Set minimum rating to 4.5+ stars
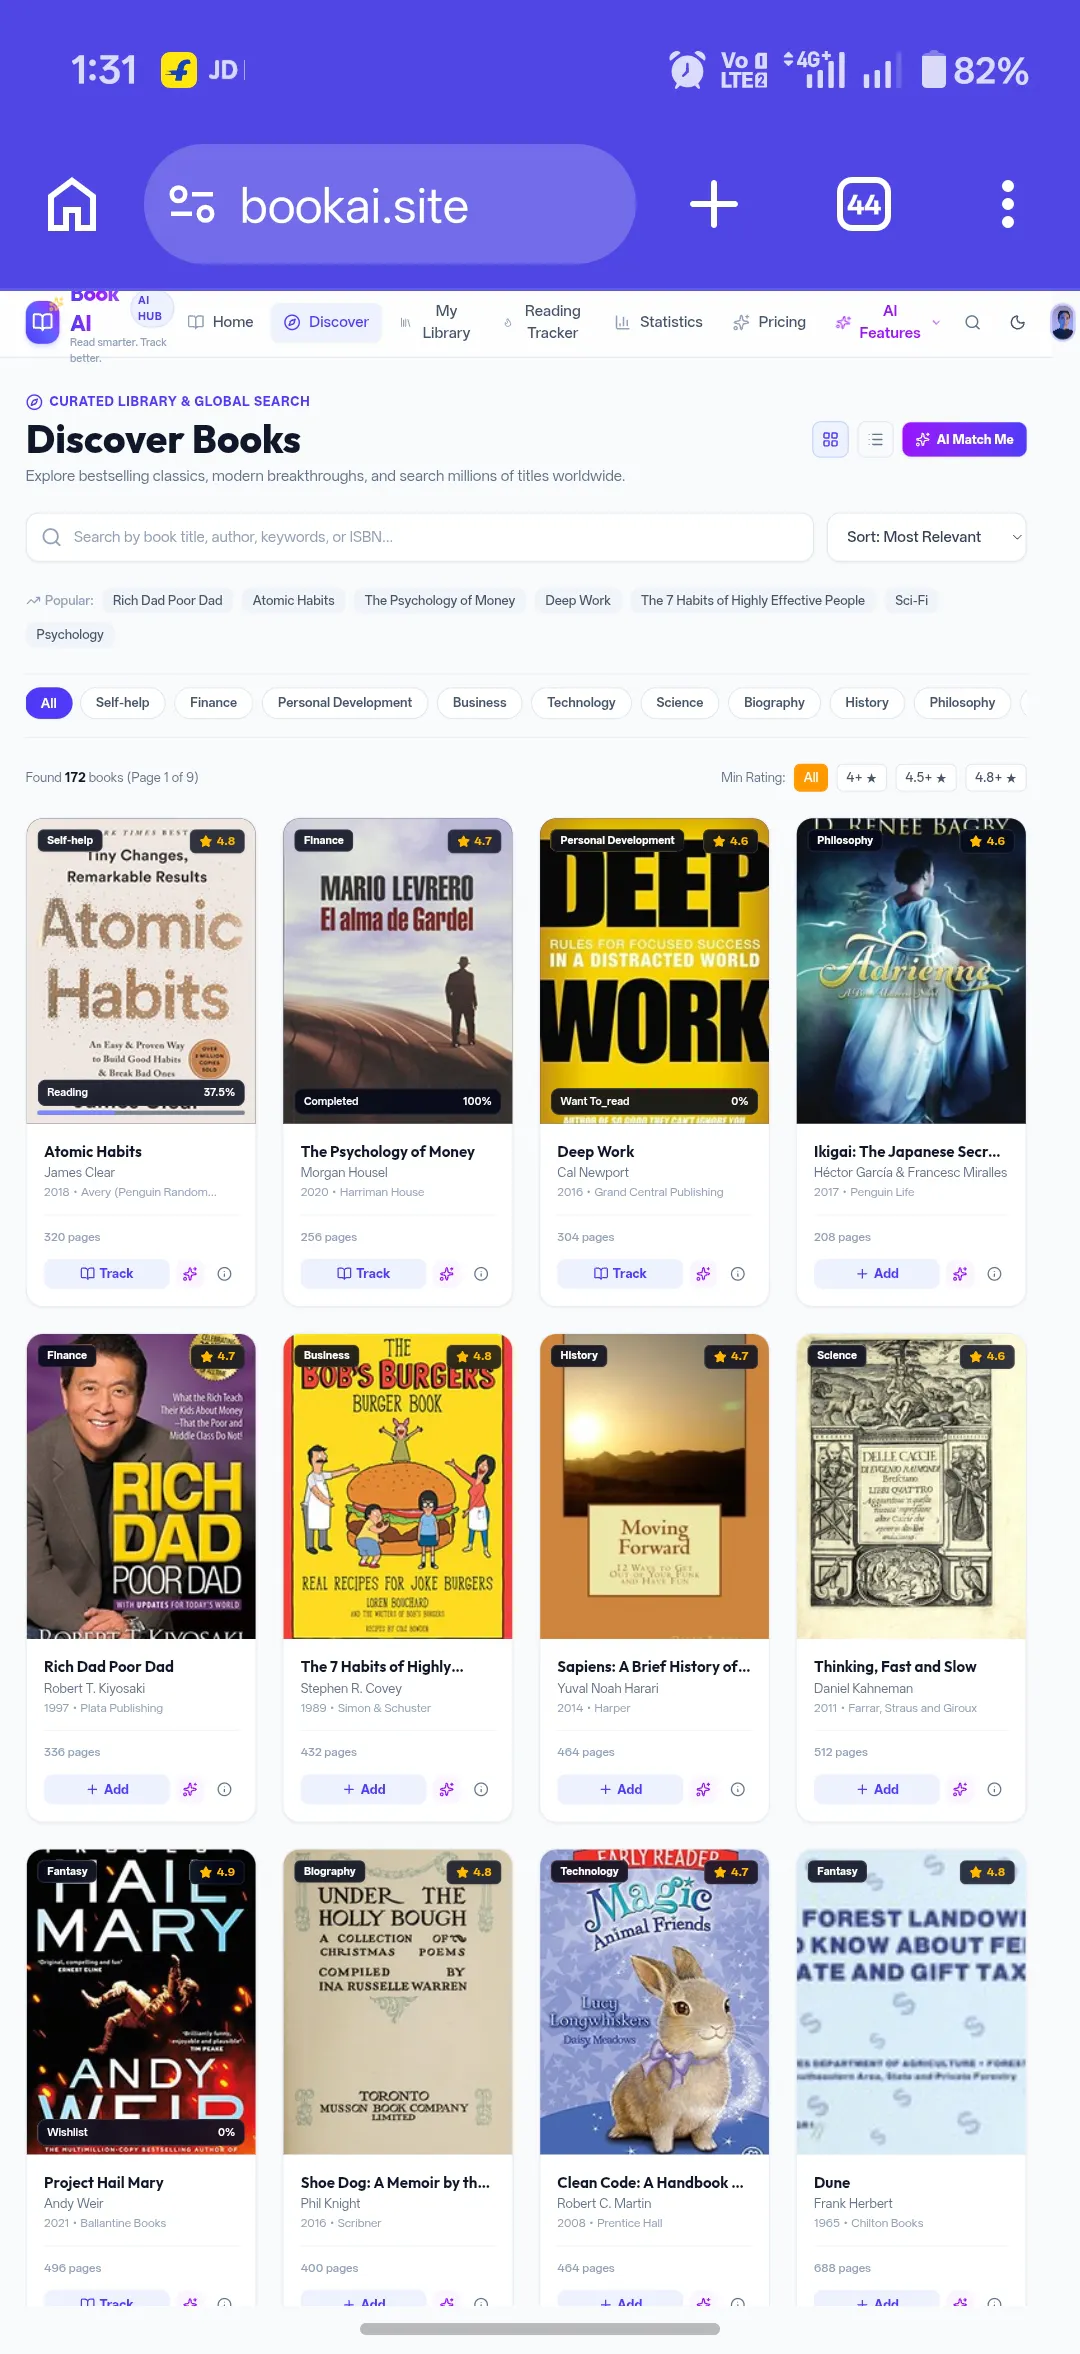The image size is (1080, 2354). (x=926, y=777)
